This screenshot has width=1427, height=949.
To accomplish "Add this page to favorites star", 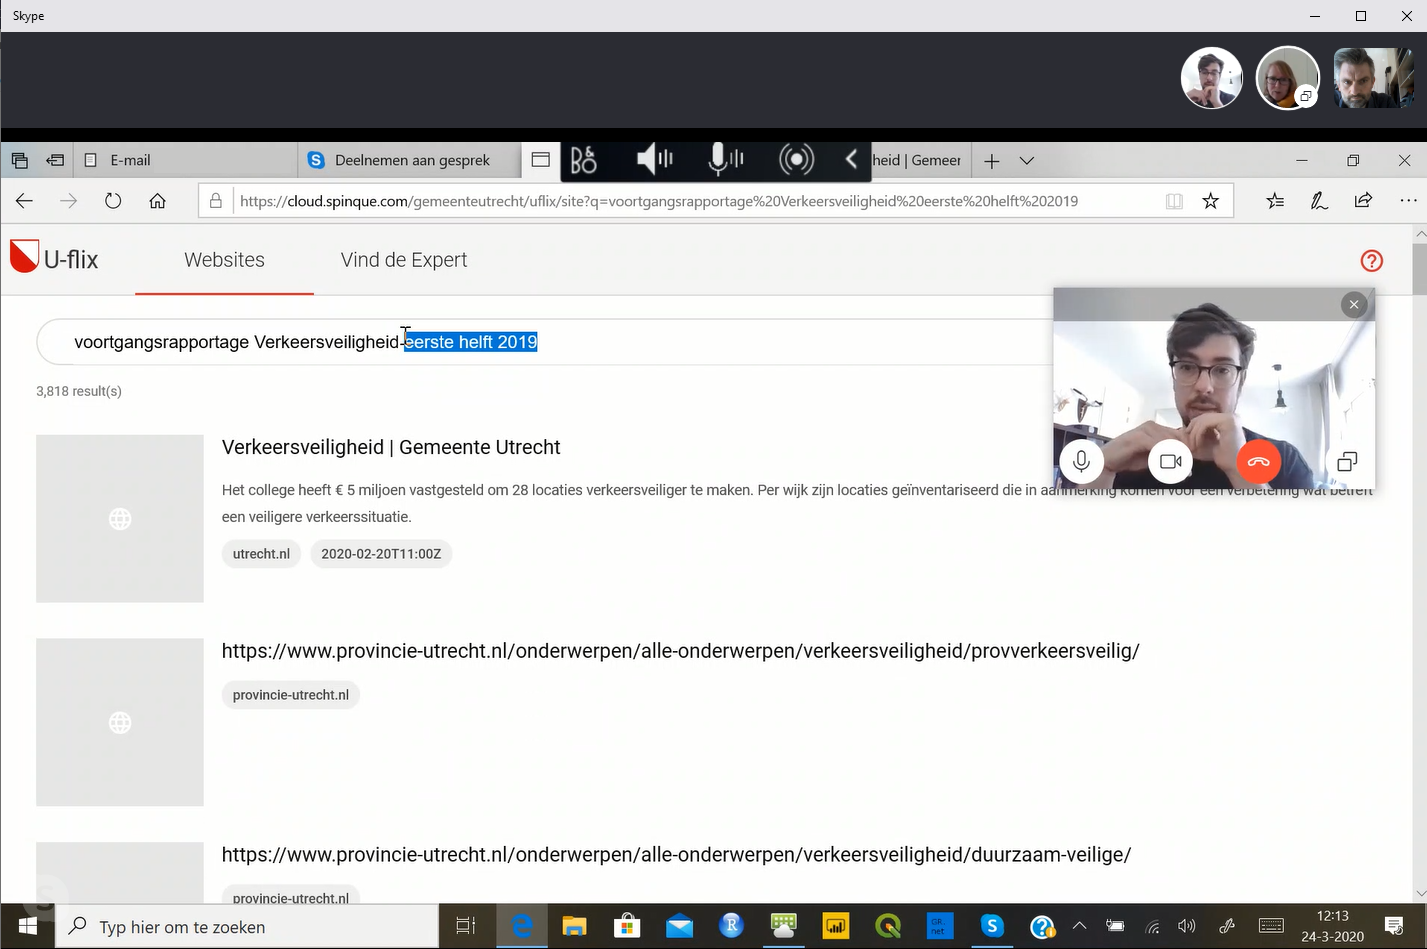I will coord(1210,201).
